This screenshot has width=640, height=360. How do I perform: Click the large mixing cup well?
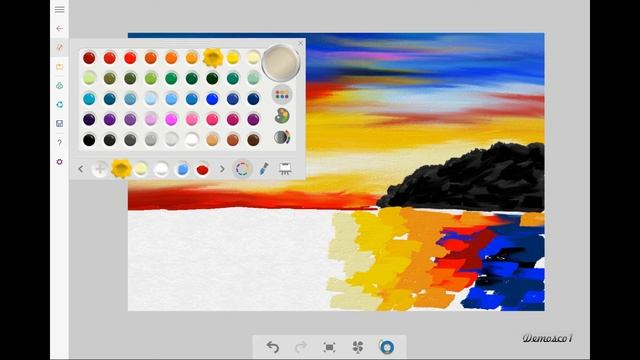281,63
